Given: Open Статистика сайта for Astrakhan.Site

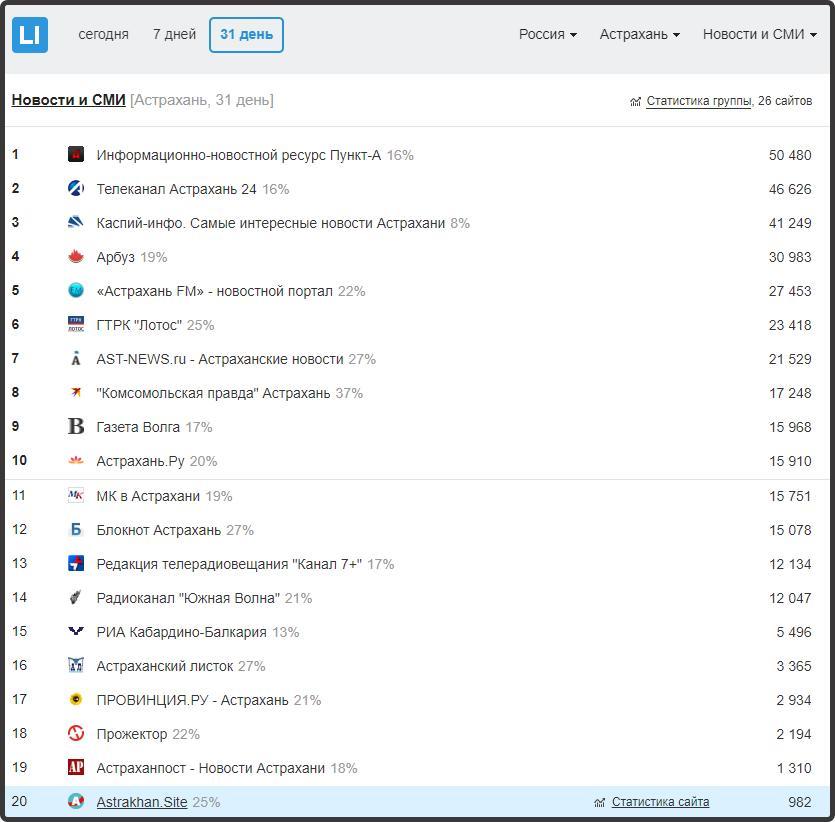Looking at the screenshot, I should pyautogui.click(x=660, y=802).
